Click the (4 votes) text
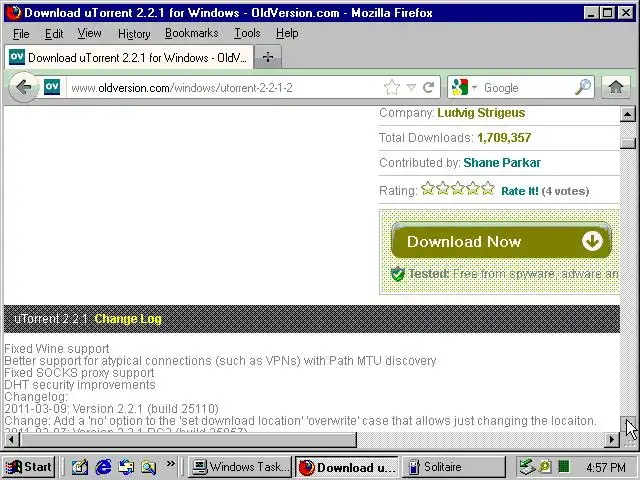The width and height of the screenshot is (640, 480). tap(565, 191)
